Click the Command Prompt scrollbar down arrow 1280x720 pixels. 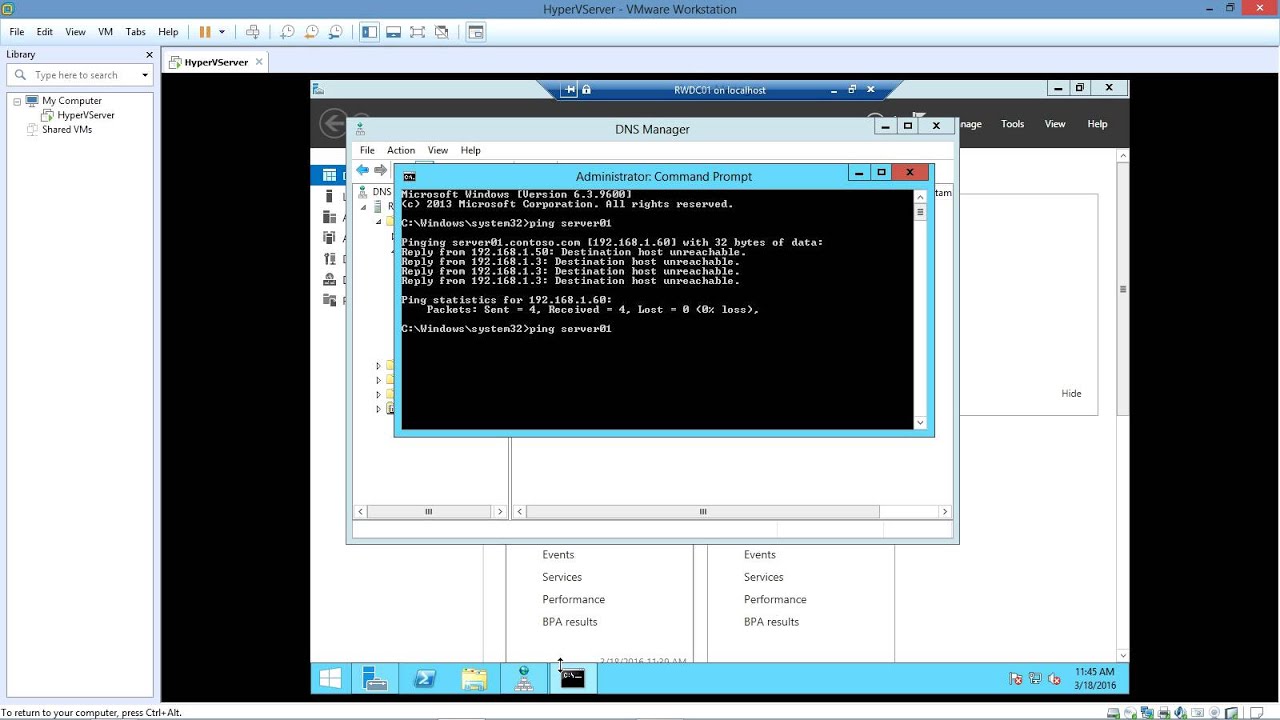pyautogui.click(x=921, y=423)
